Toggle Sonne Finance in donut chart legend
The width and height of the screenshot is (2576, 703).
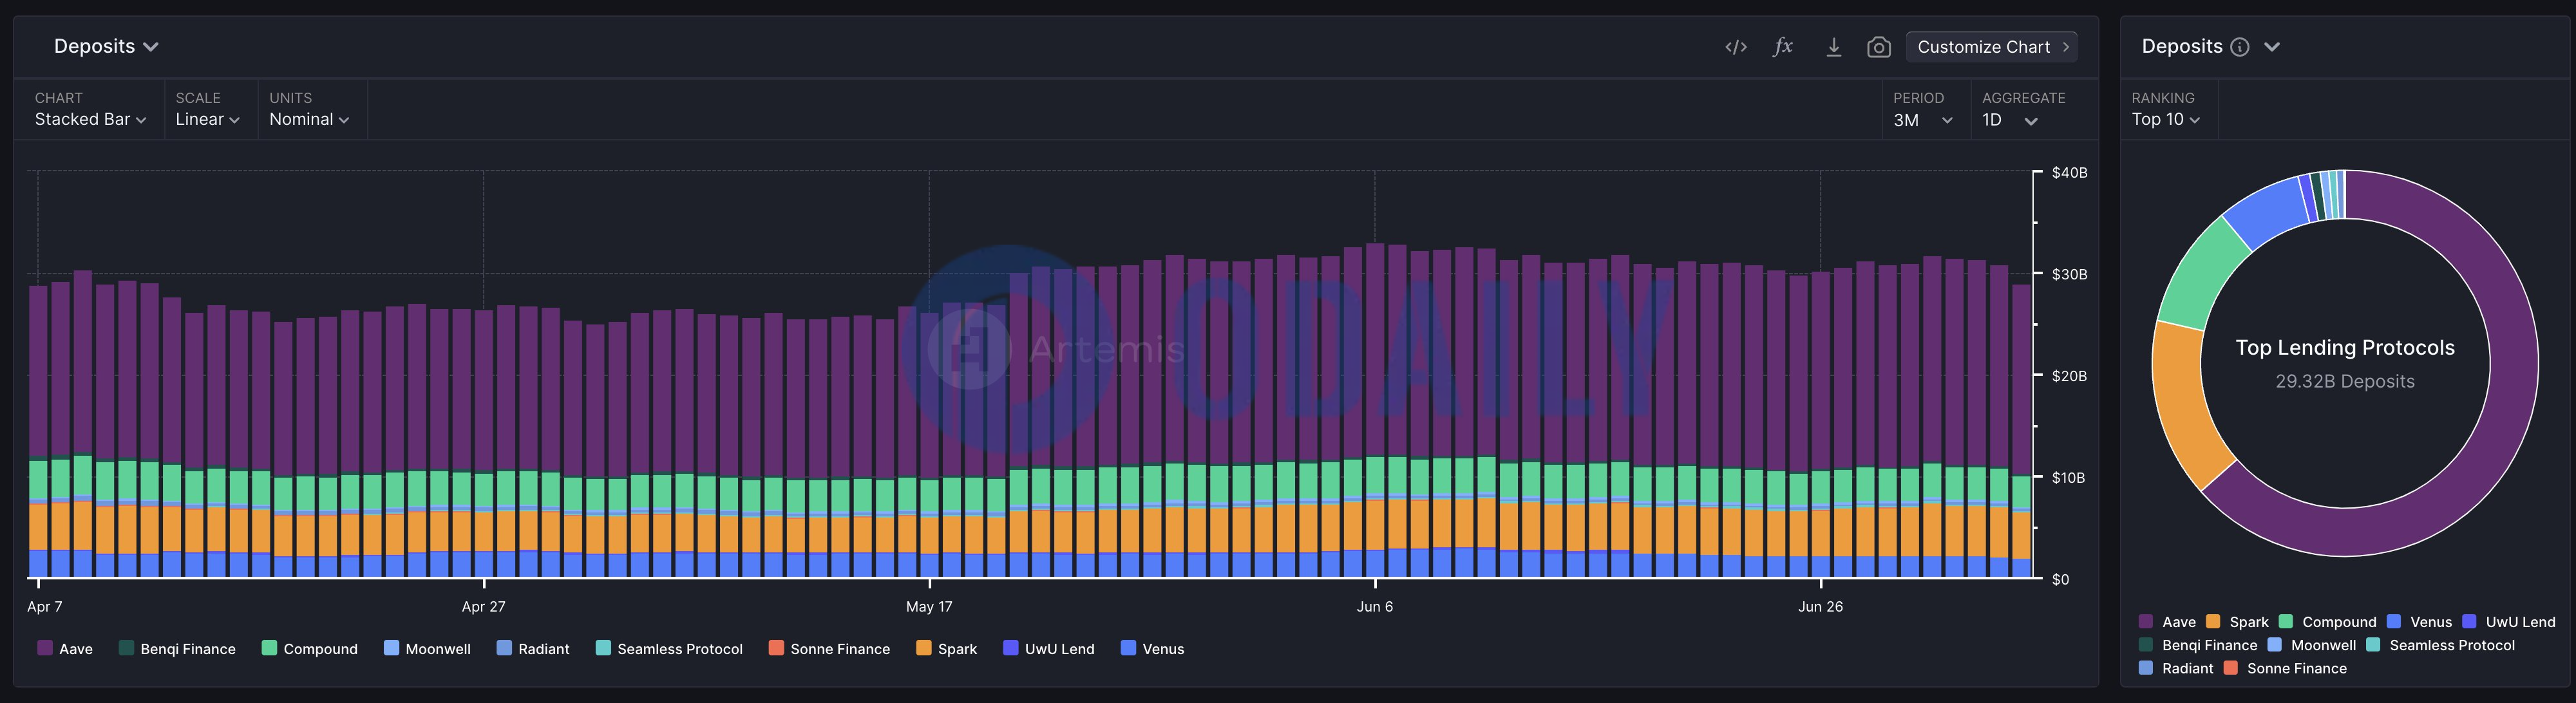click(2285, 668)
